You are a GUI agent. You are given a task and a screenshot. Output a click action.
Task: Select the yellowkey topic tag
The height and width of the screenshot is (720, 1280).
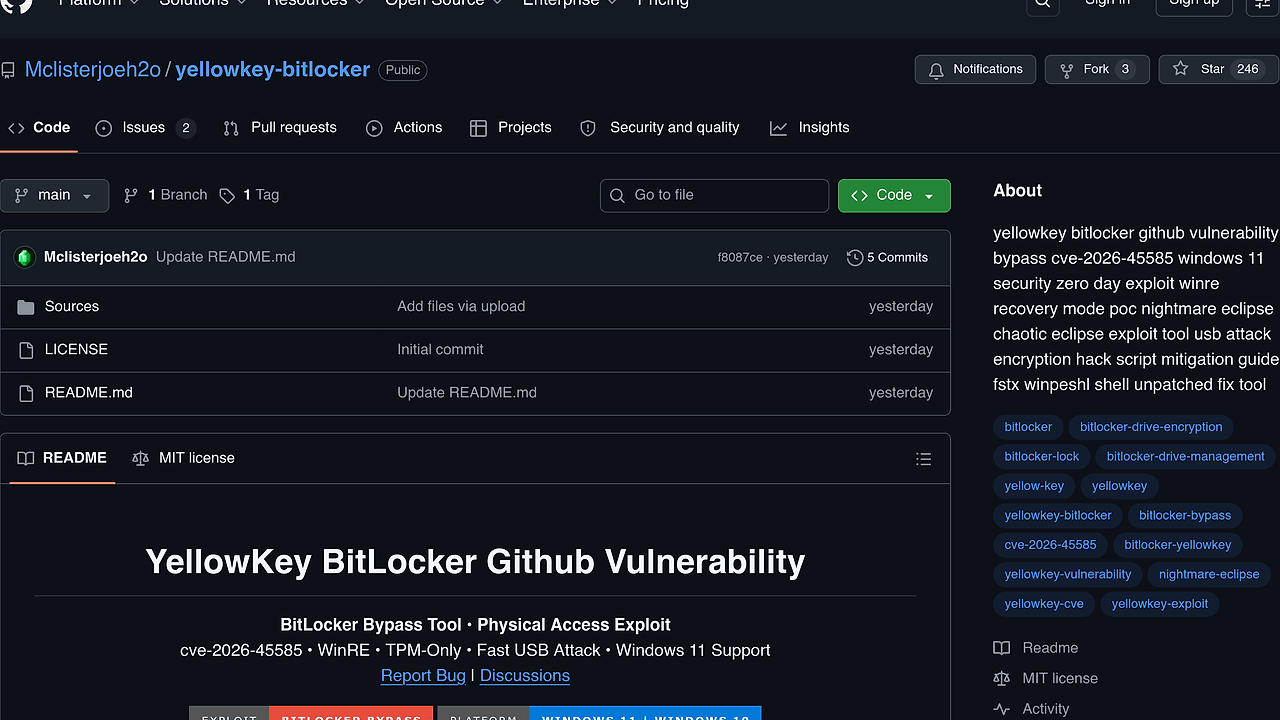1119,486
